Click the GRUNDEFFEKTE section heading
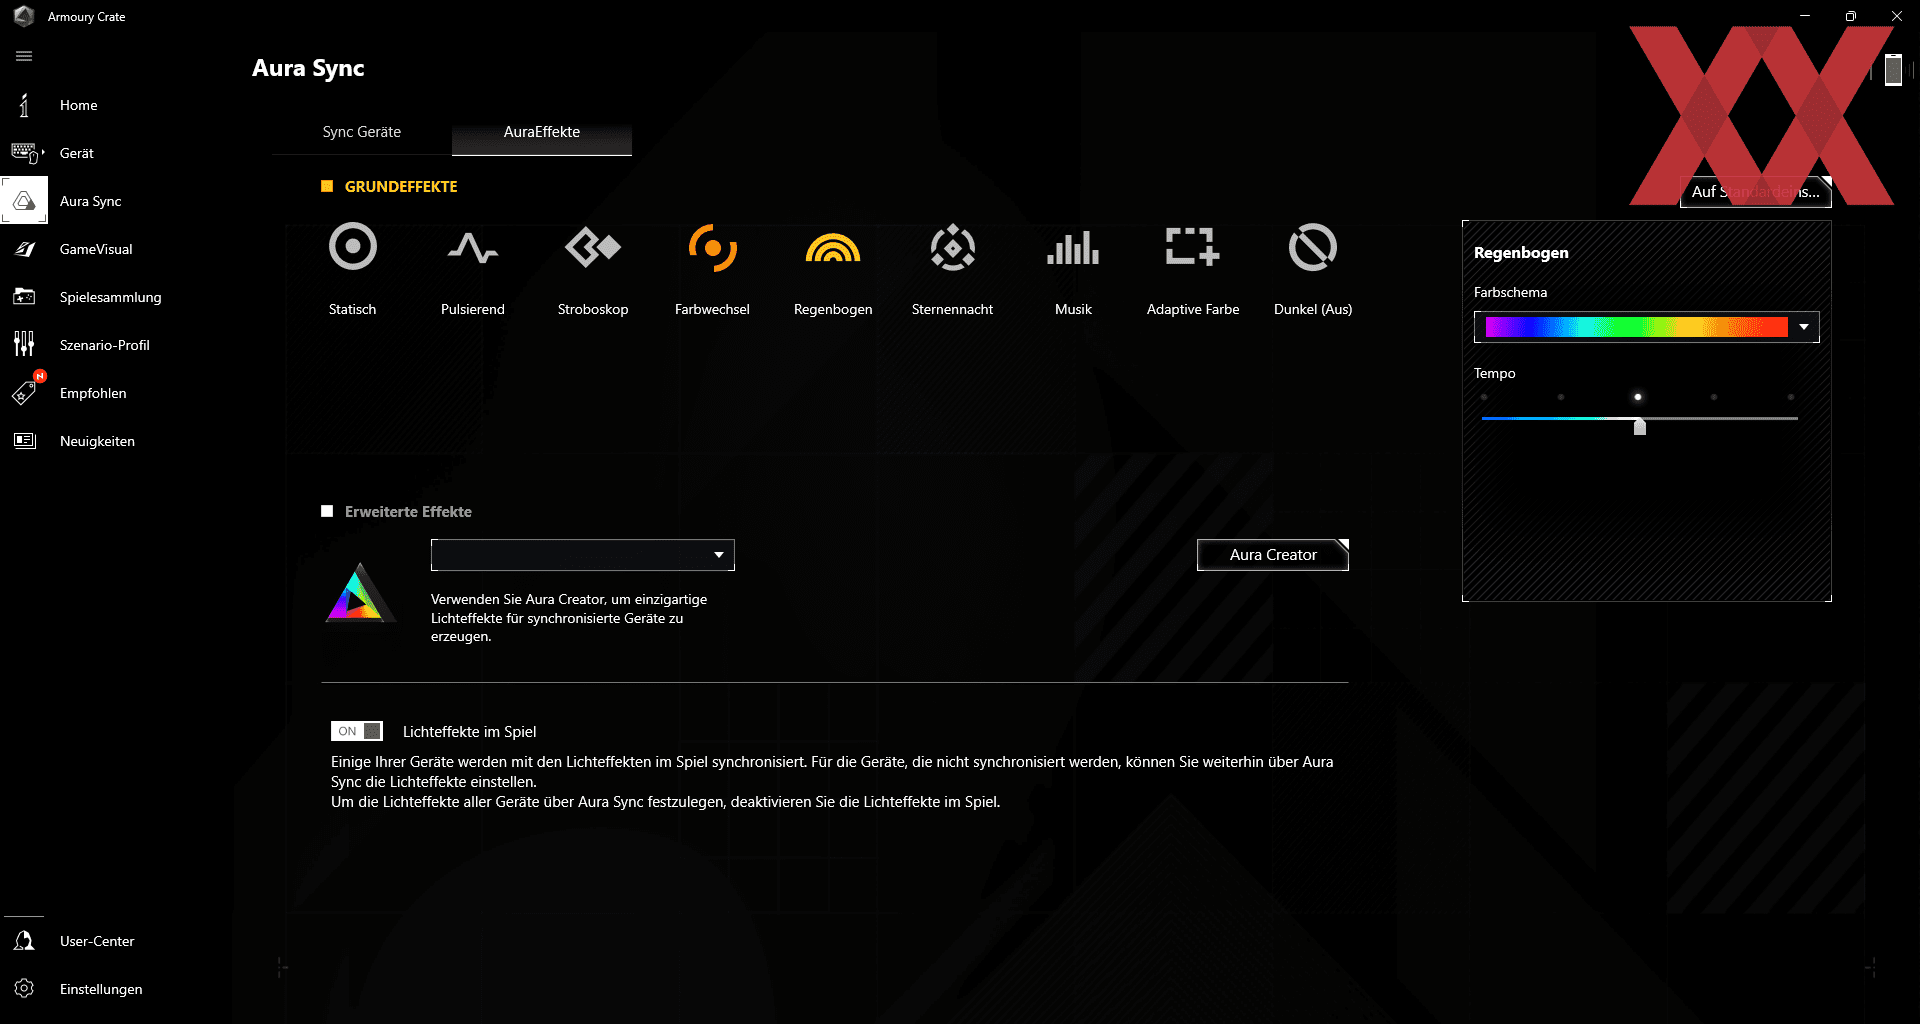The width and height of the screenshot is (1920, 1024). pos(401,186)
